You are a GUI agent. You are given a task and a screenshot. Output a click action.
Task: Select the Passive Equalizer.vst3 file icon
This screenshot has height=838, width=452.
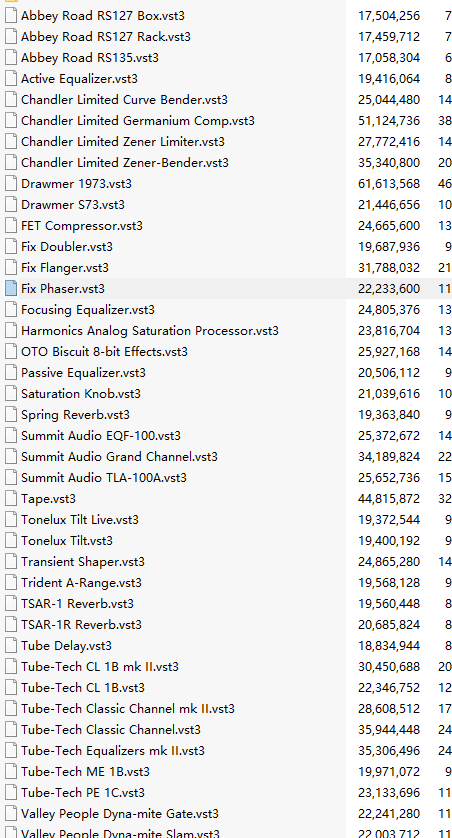tap(11, 373)
